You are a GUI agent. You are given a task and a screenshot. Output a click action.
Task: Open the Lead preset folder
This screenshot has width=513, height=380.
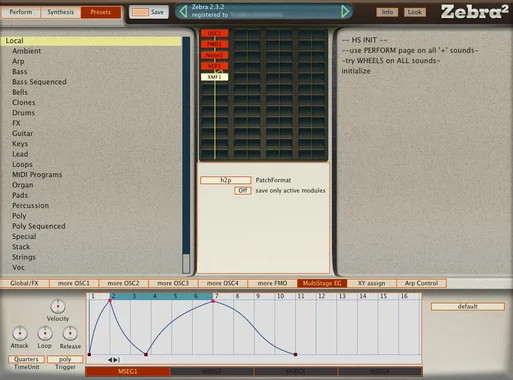[20, 154]
